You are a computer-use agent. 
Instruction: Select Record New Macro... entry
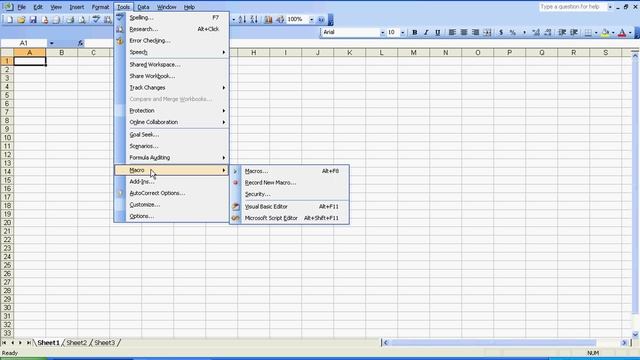pyautogui.click(x=289, y=182)
